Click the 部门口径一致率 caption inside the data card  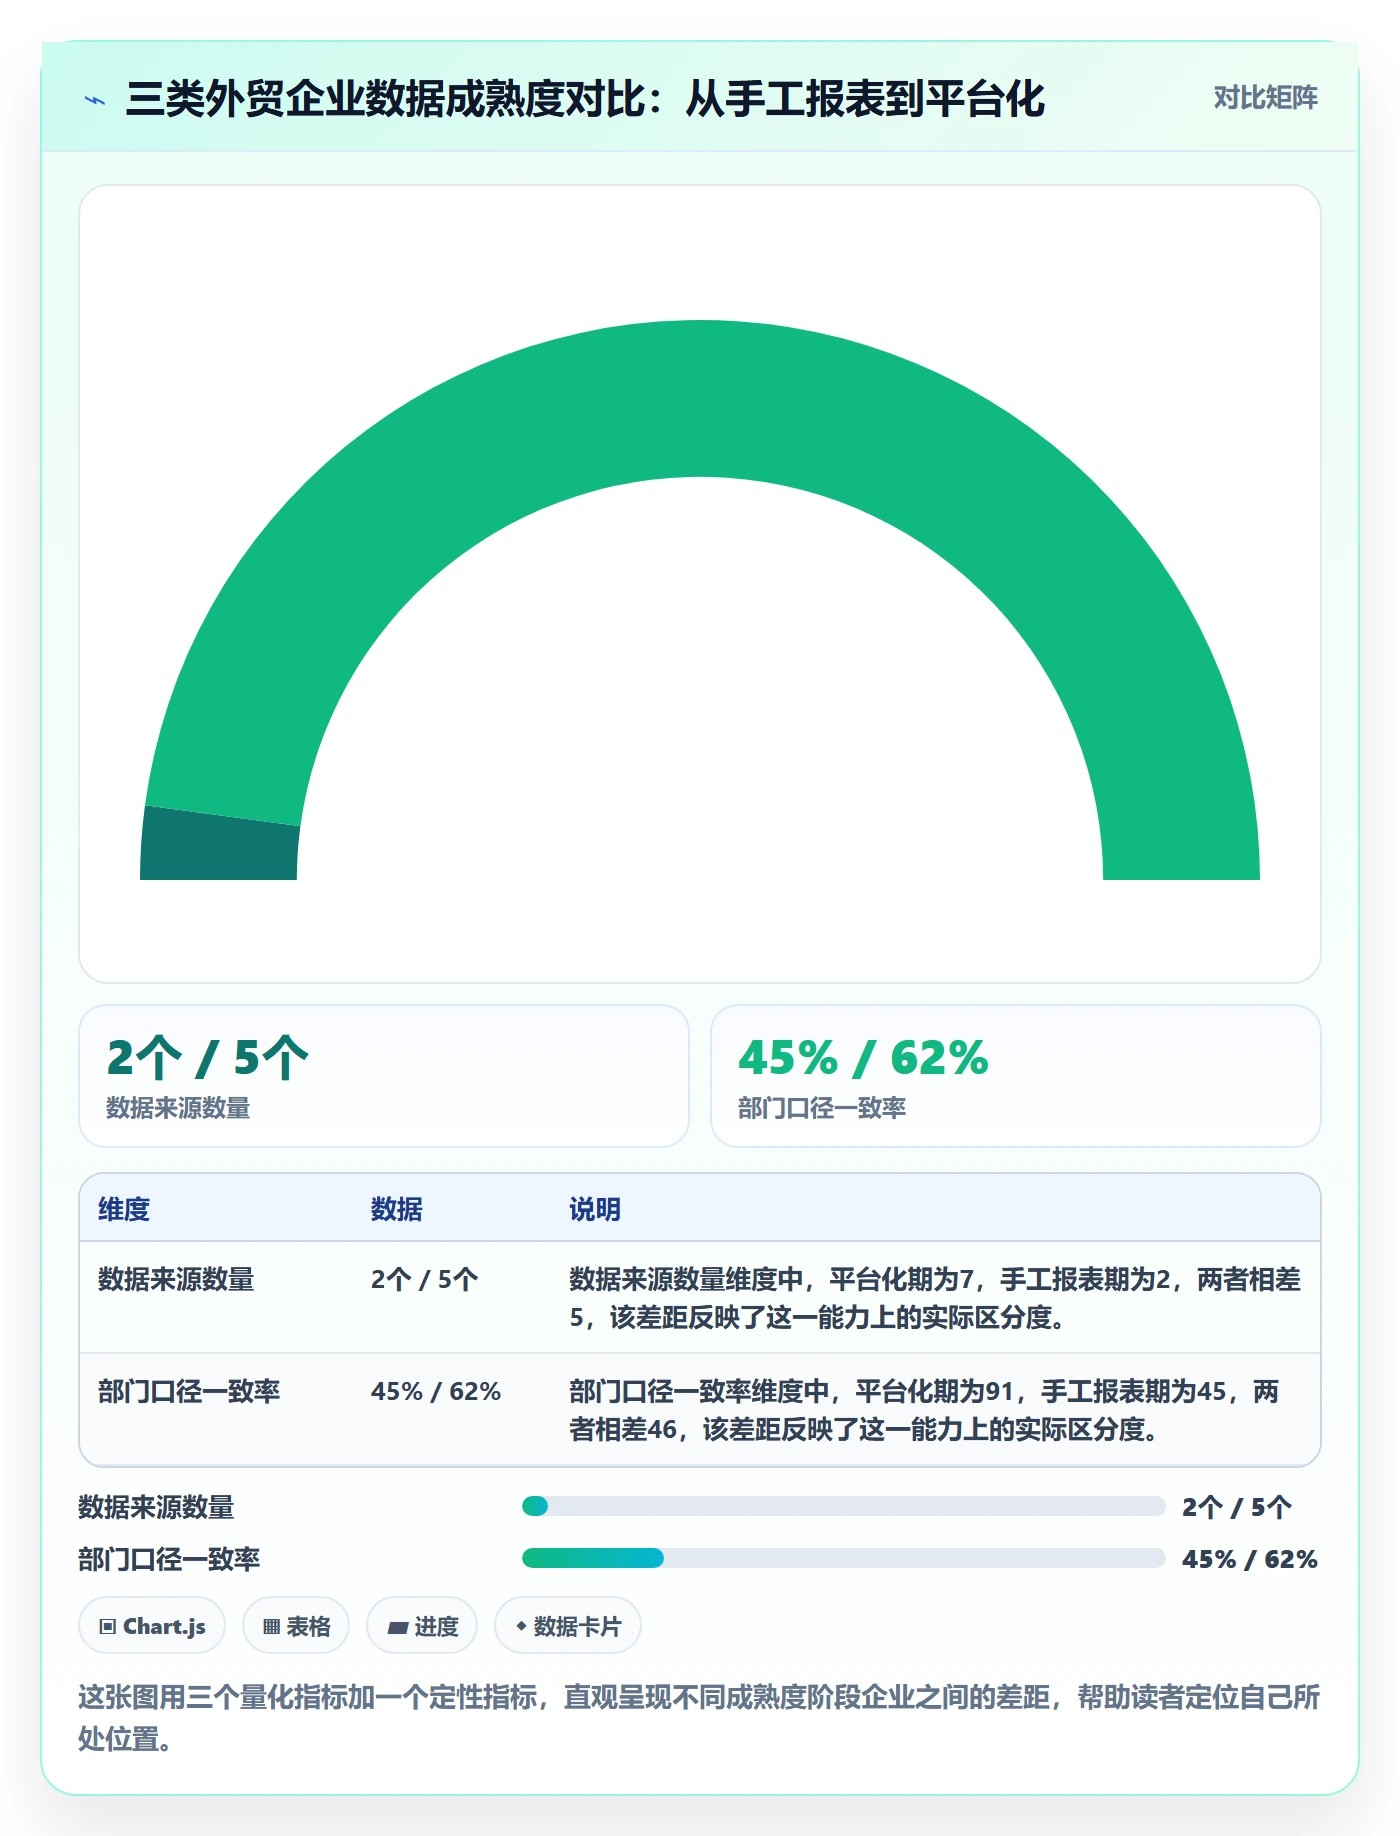(822, 1108)
